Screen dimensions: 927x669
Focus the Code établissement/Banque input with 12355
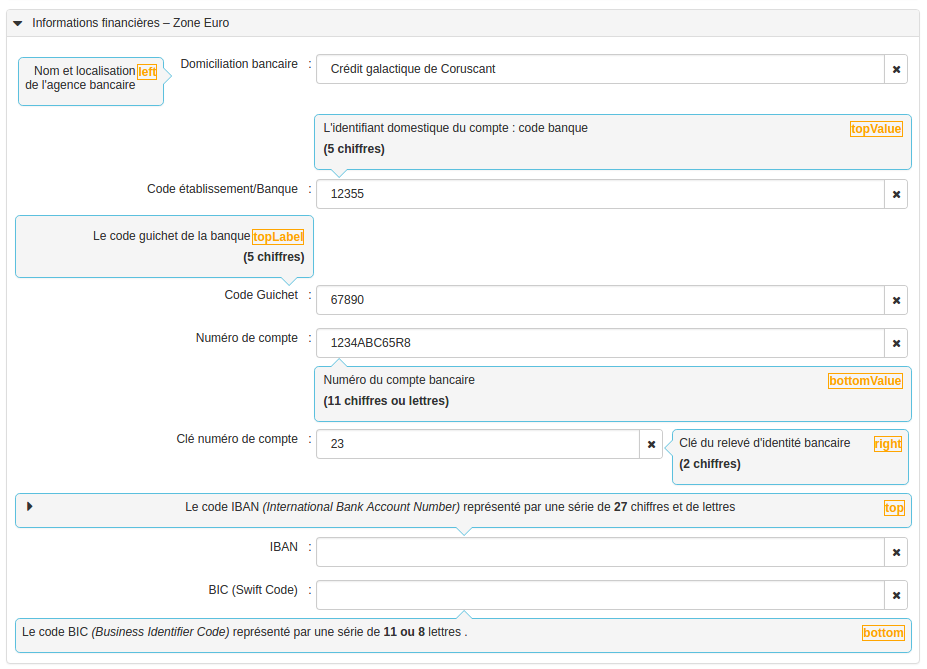click(x=600, y=194)
